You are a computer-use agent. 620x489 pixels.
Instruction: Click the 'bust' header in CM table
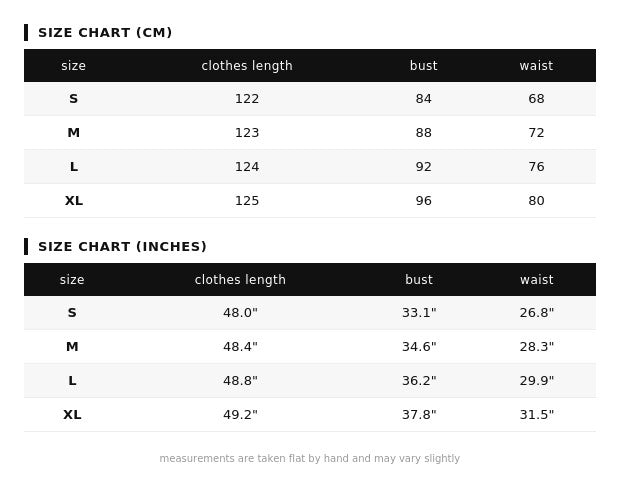pyautogui.click(x=423, y=66)
